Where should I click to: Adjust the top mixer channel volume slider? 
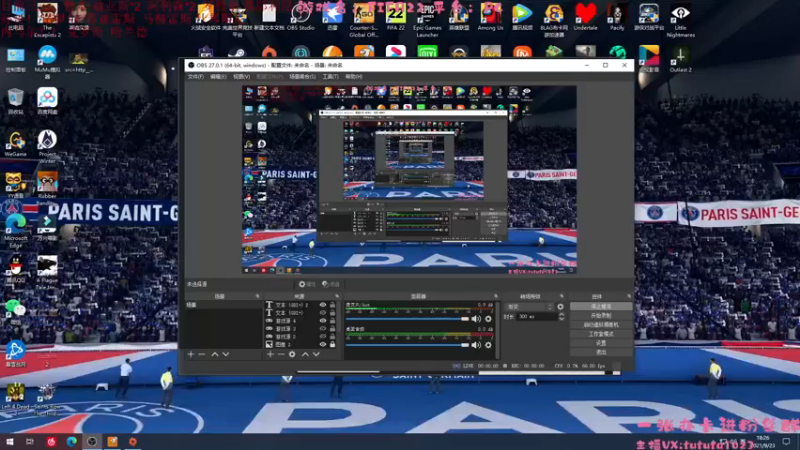(407, 319)
